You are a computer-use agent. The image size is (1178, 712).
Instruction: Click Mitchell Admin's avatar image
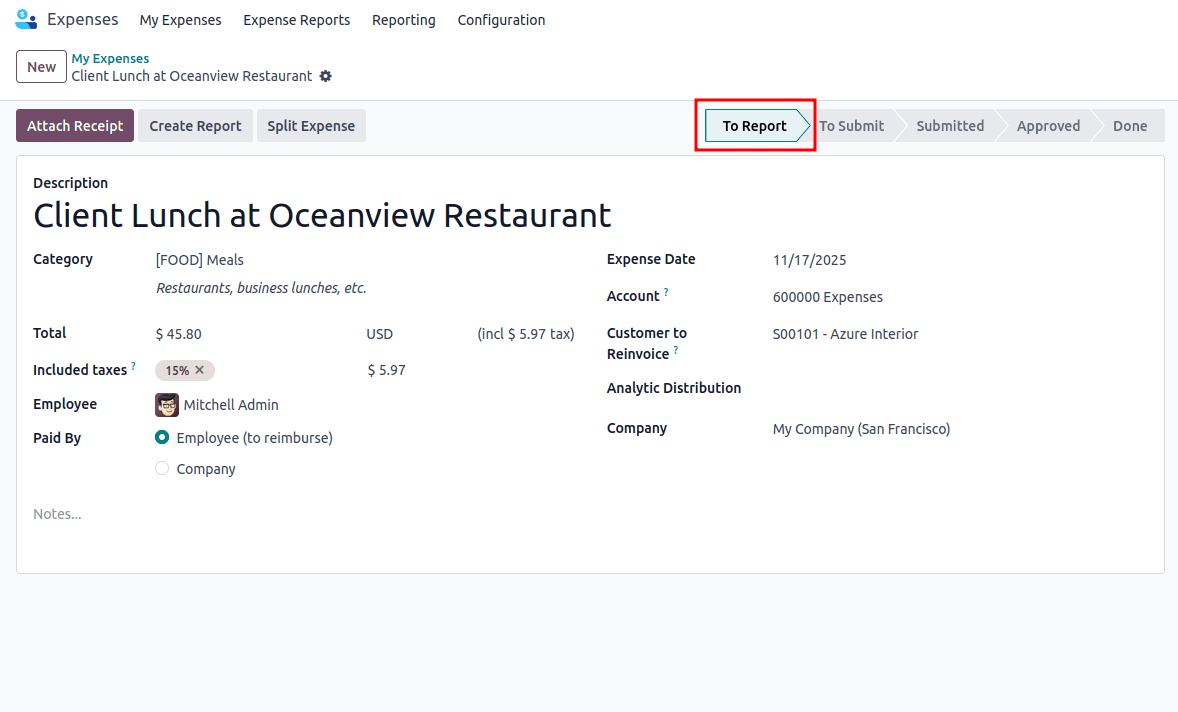pos(166,405)
